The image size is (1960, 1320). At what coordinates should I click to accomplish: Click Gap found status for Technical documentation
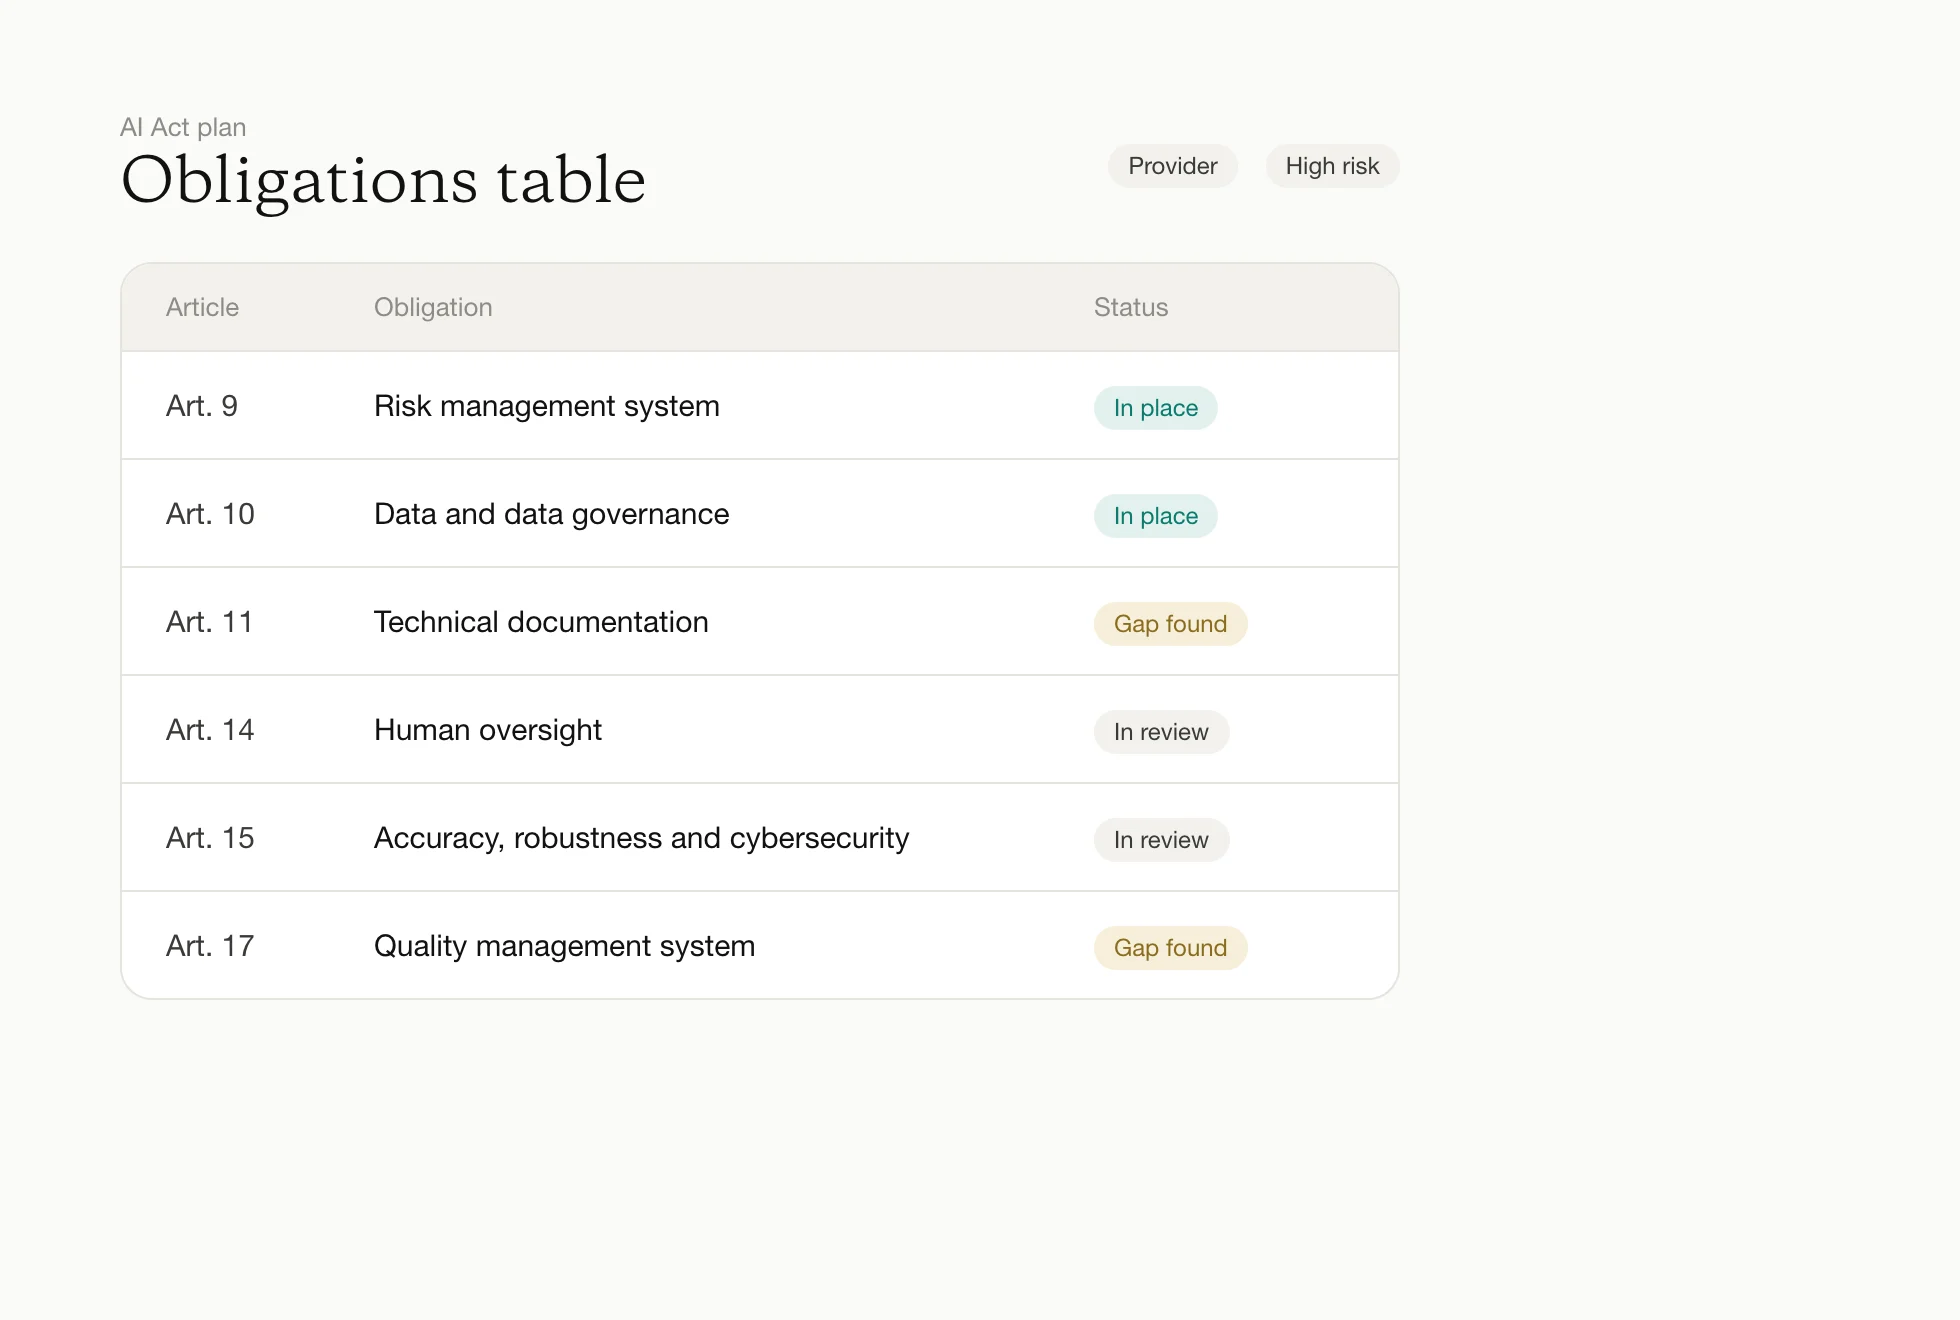click(x=1170, y=624)
